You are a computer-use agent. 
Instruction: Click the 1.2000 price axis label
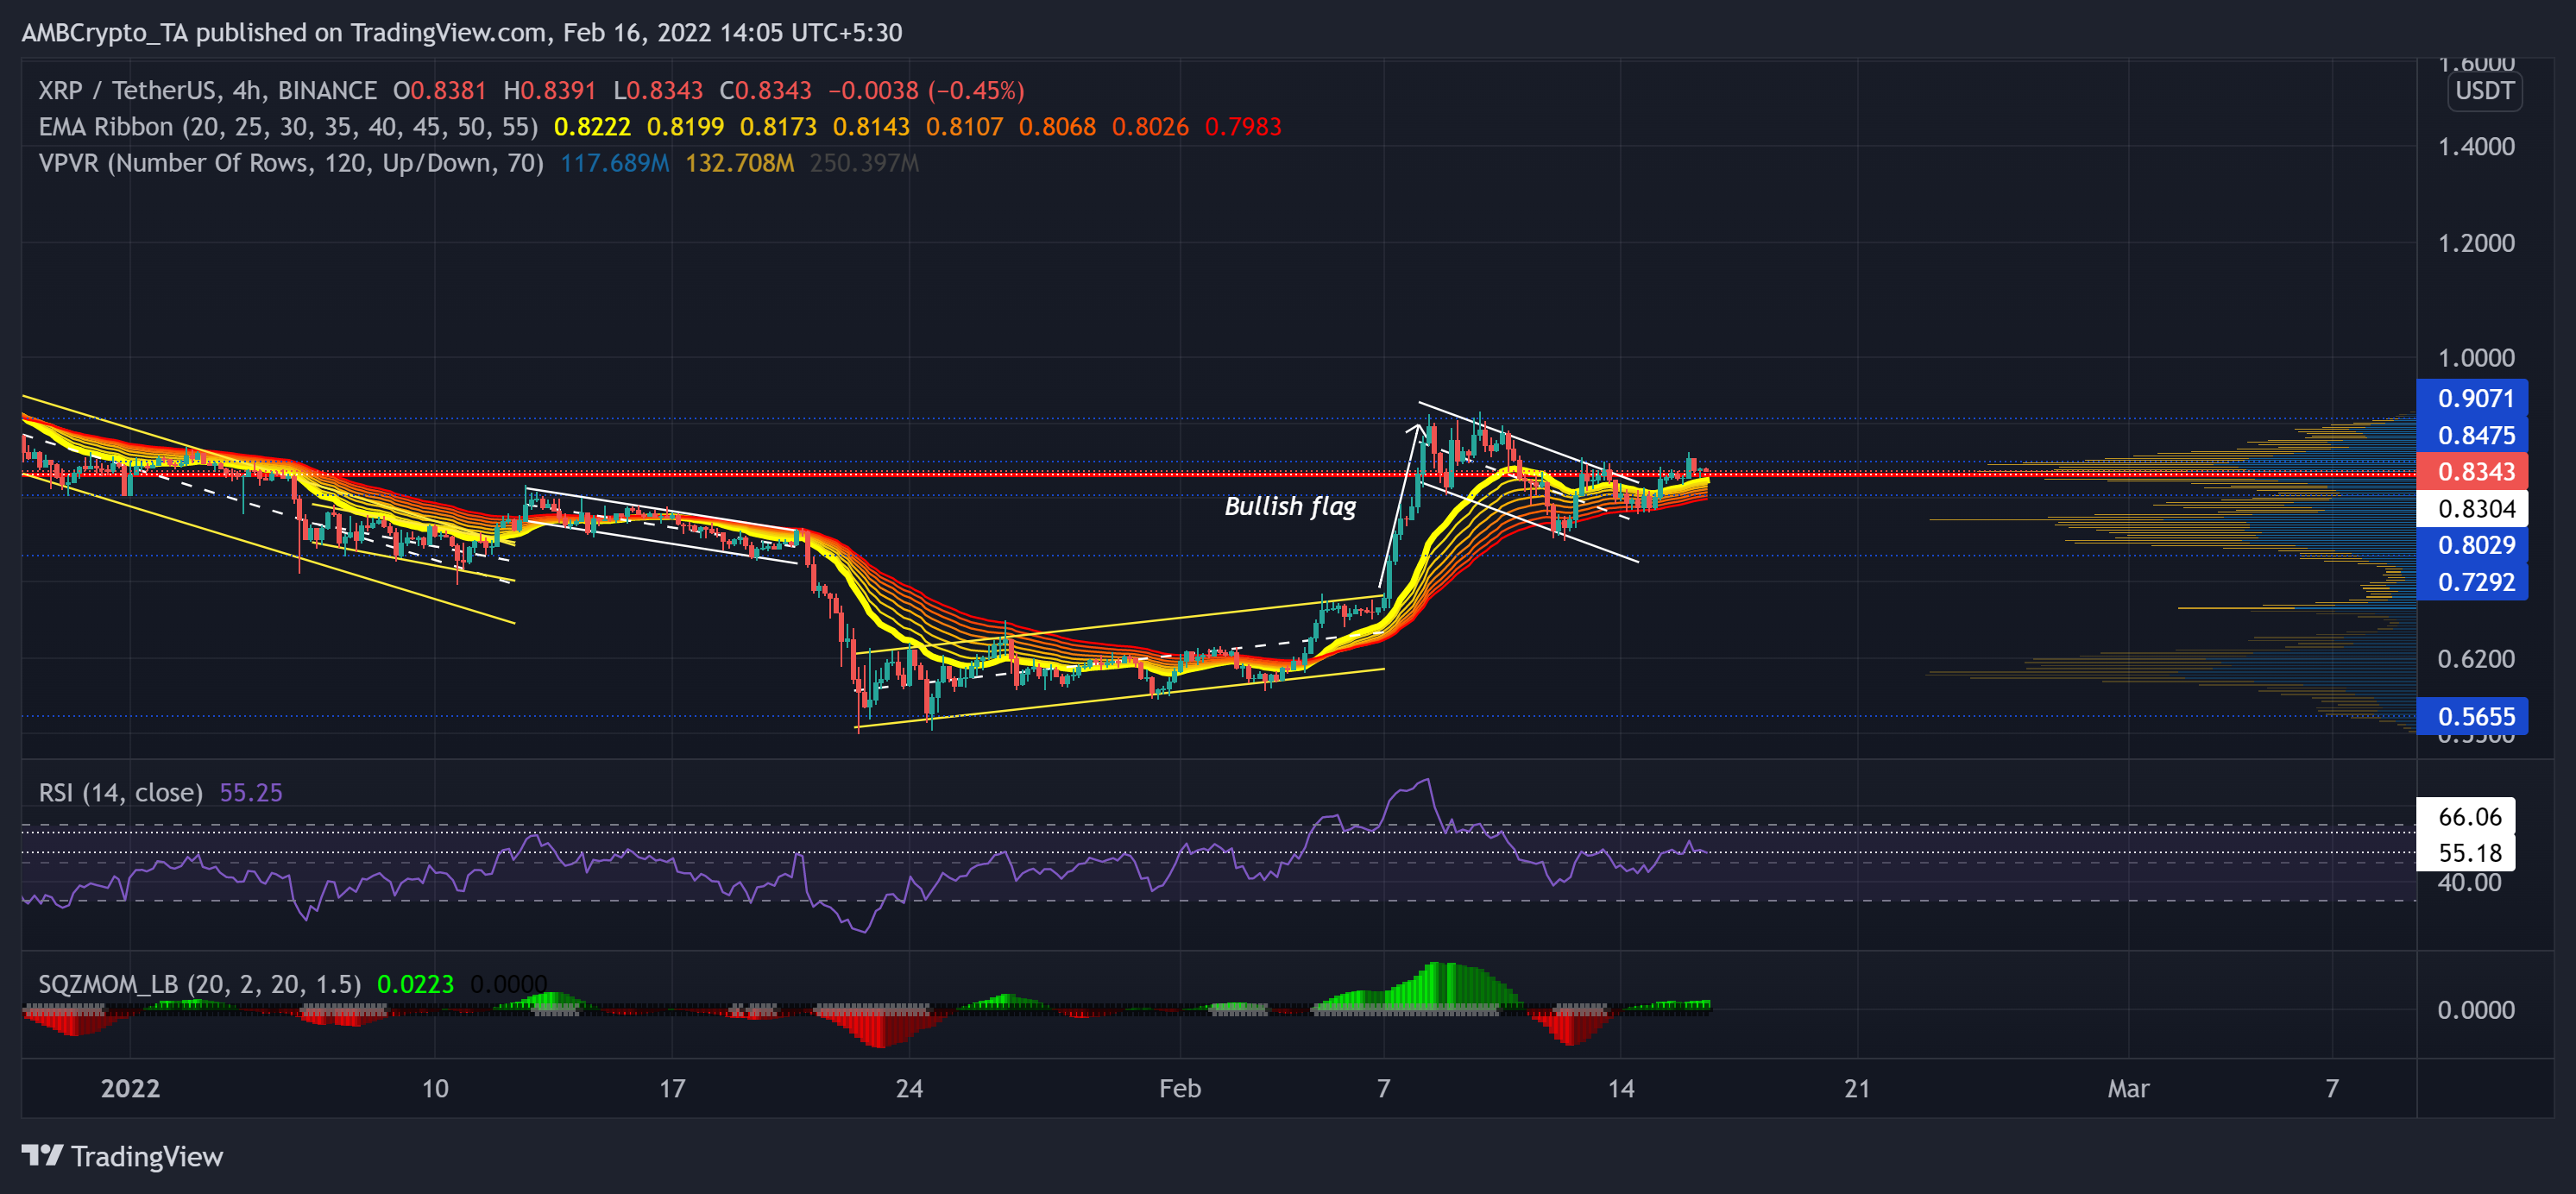pos(2476,243)
